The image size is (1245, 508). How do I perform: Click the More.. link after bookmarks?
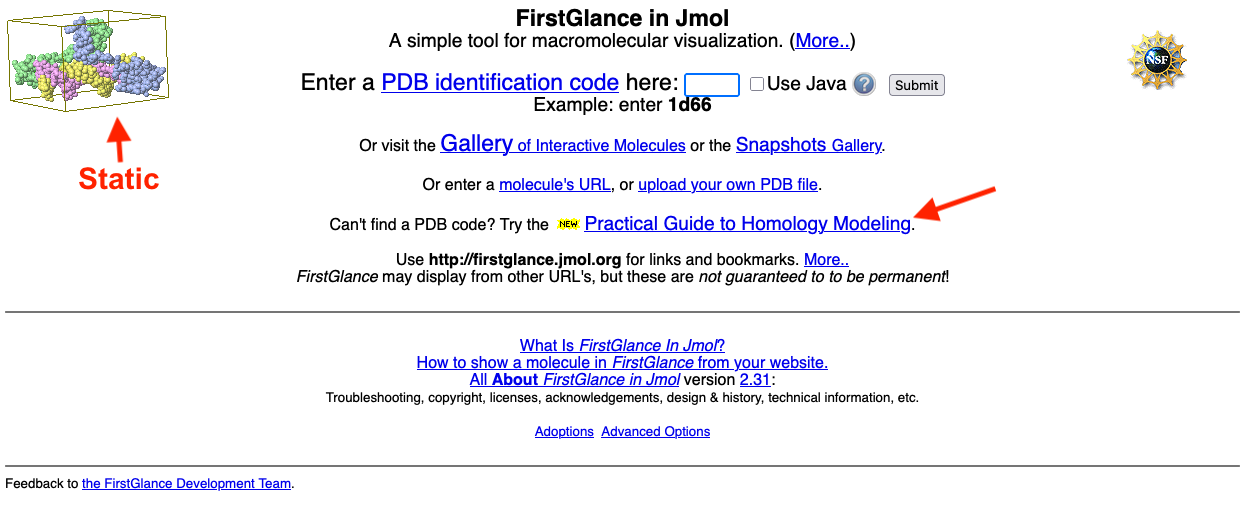[x=826, y=260]
